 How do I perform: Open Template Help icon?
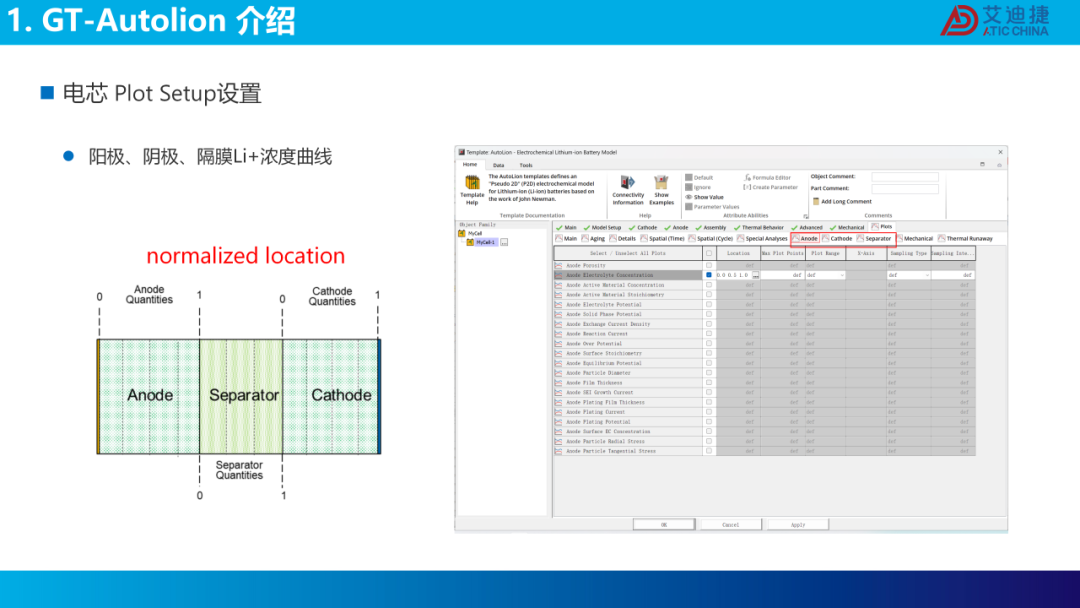click(x=472, y=182)
